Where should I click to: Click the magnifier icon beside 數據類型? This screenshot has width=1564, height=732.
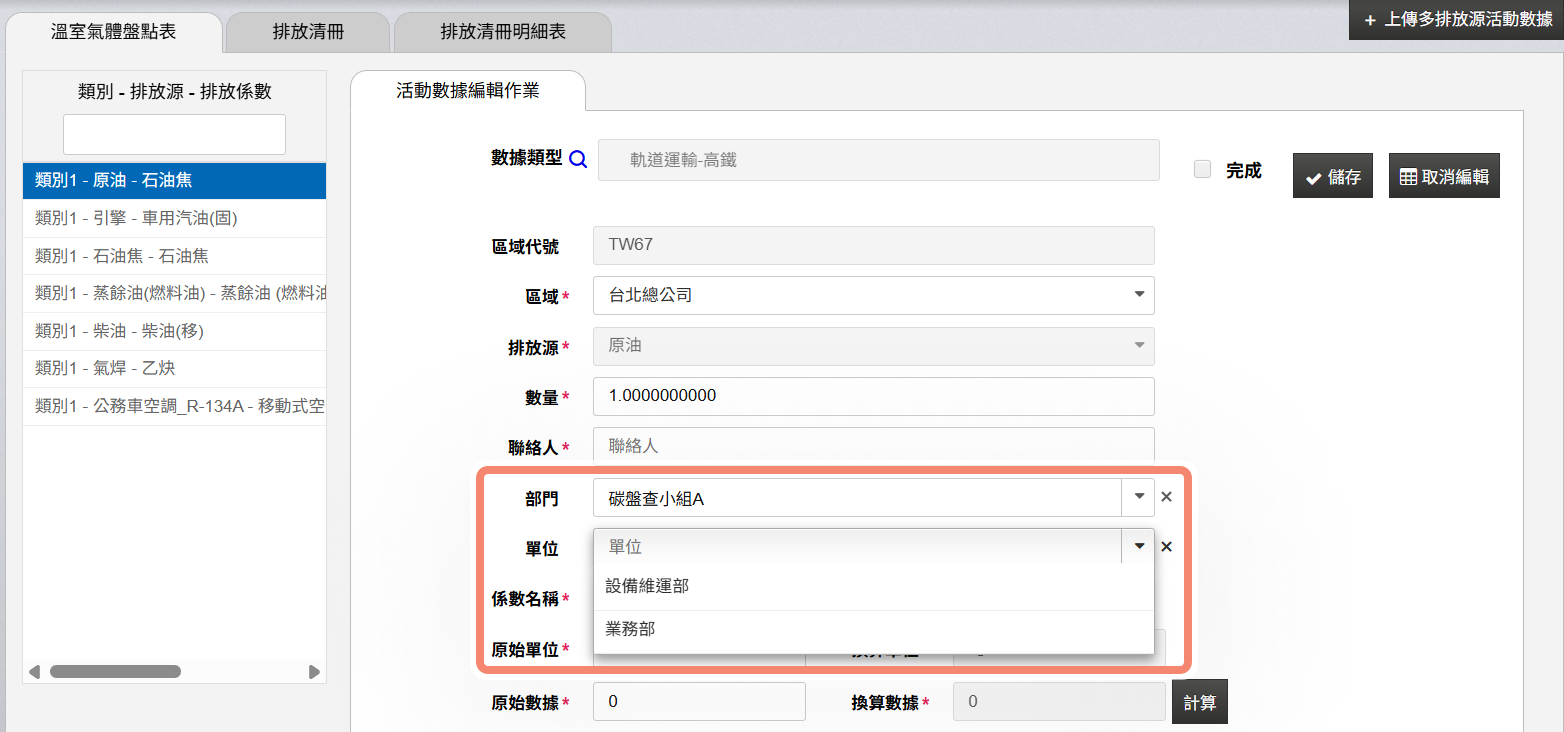578,159
